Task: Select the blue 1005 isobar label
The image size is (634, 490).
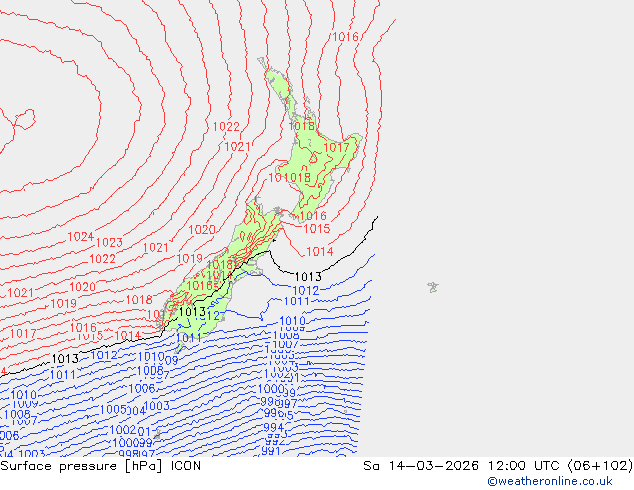Action: 113,409
